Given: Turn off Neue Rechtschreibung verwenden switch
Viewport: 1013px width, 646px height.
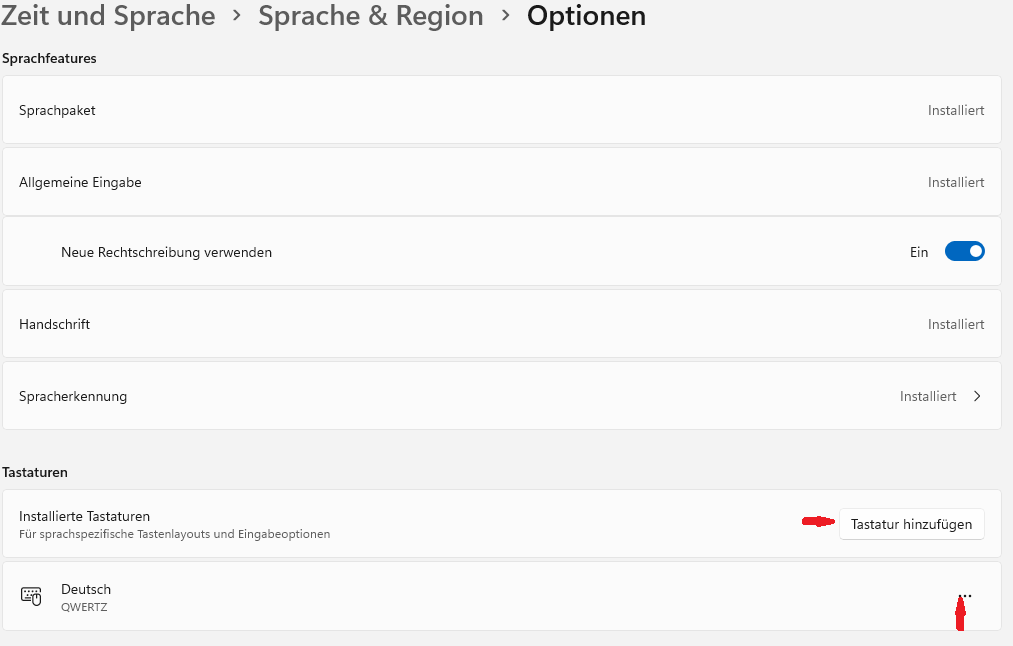Looking at the screenshot, I should click(x=965, y=251).
